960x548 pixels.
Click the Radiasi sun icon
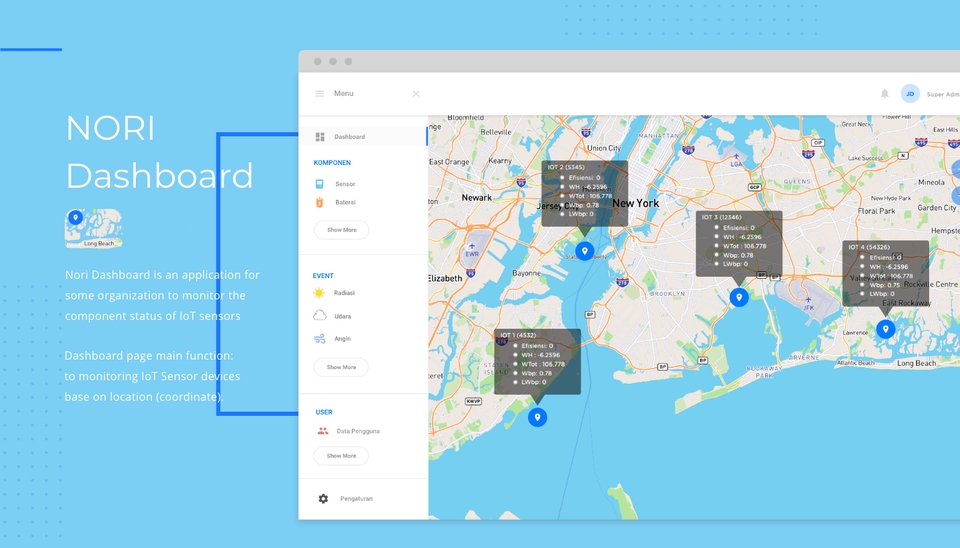point(319,293)
